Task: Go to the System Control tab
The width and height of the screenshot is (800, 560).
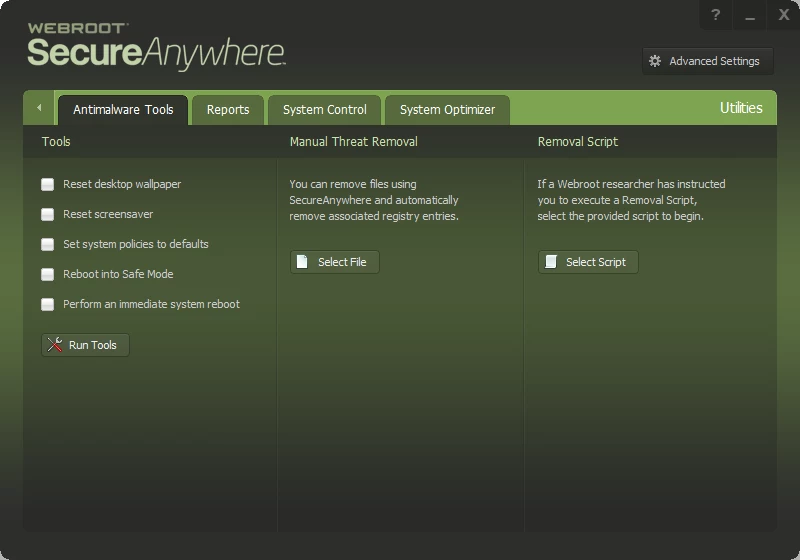Action: coord(324,110)
